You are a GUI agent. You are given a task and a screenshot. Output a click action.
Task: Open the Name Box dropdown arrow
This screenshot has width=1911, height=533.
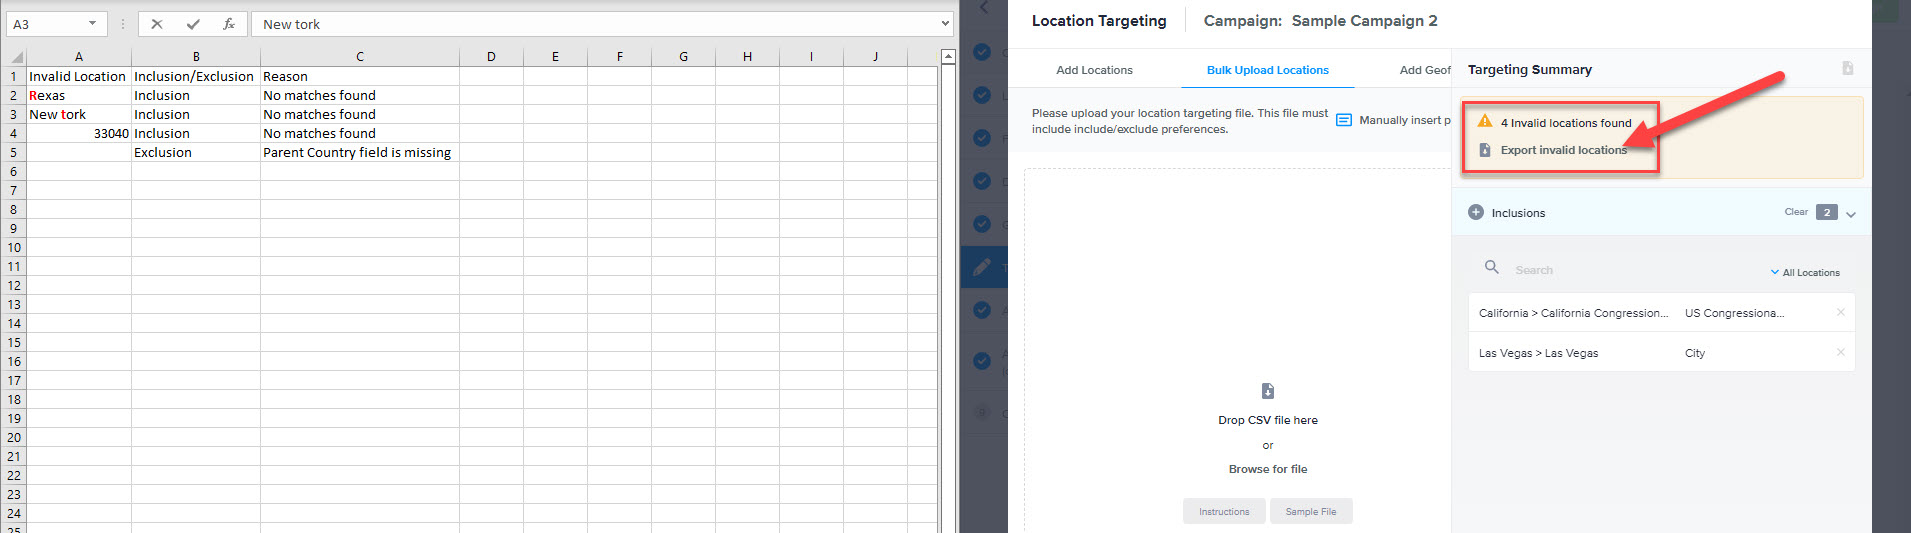point(92,24)
